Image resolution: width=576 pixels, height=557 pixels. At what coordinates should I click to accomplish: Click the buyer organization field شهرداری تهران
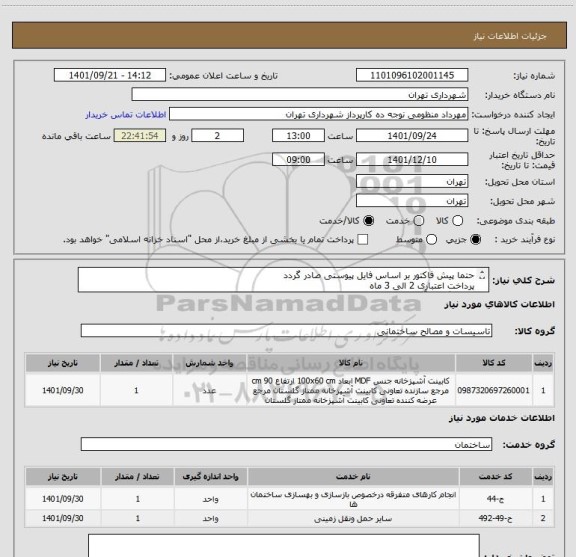(x=300, y=95)
